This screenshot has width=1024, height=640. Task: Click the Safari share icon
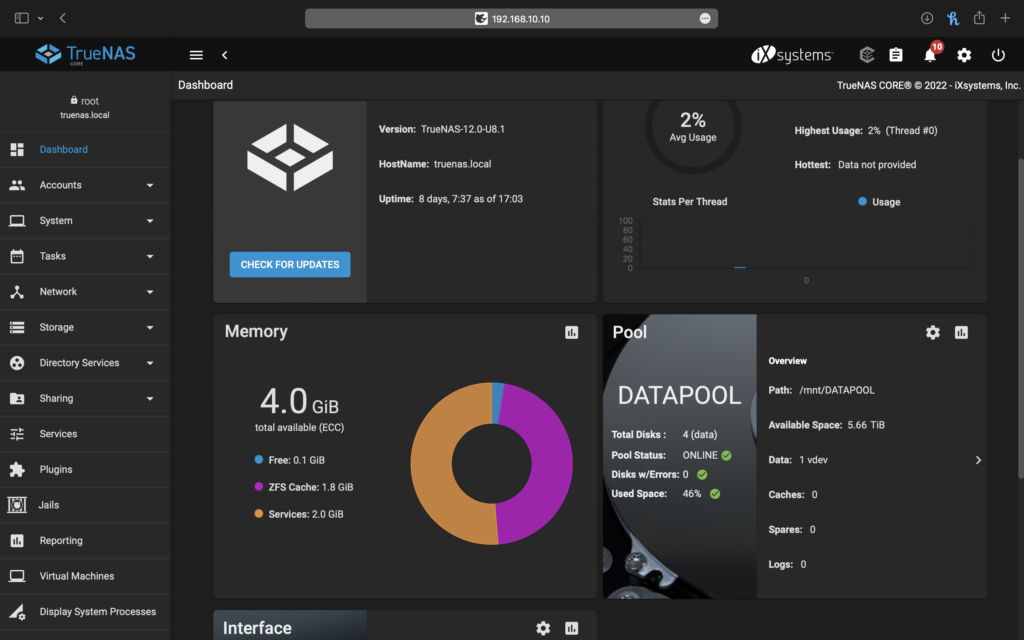[979, 18]
